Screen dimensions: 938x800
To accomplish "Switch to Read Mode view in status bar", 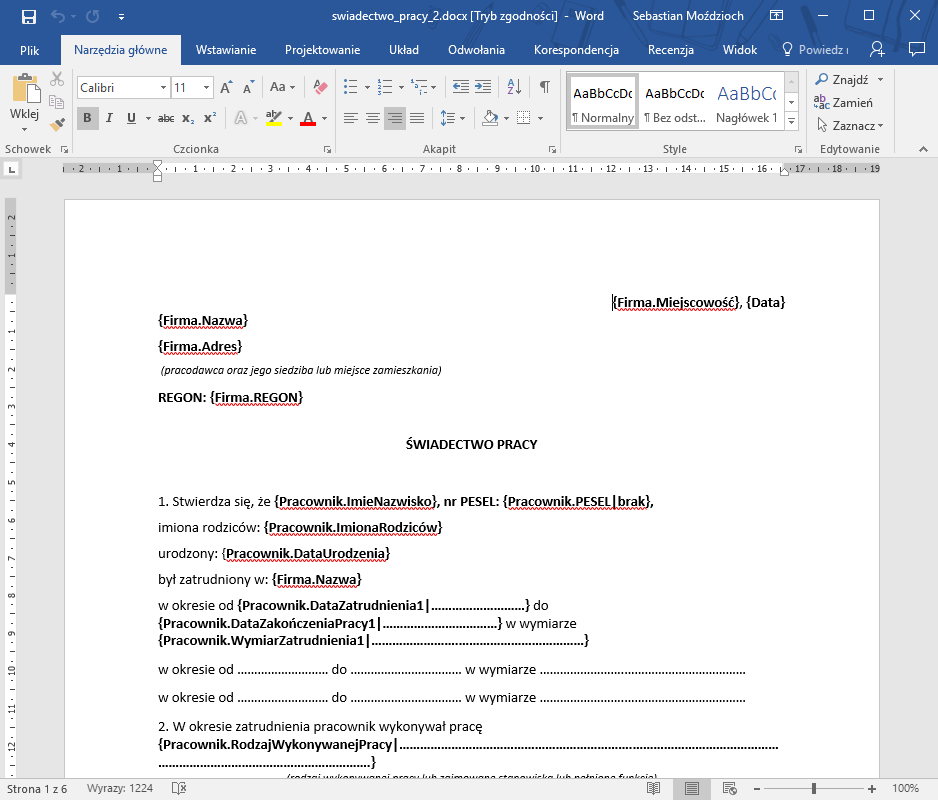I will coord(653,788).
